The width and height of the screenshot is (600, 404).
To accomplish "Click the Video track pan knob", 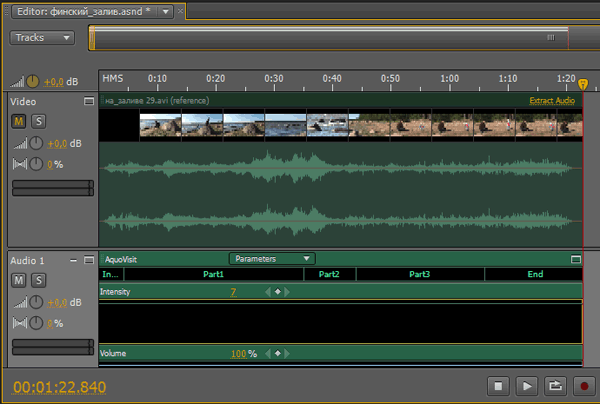I will coord(36,164).
